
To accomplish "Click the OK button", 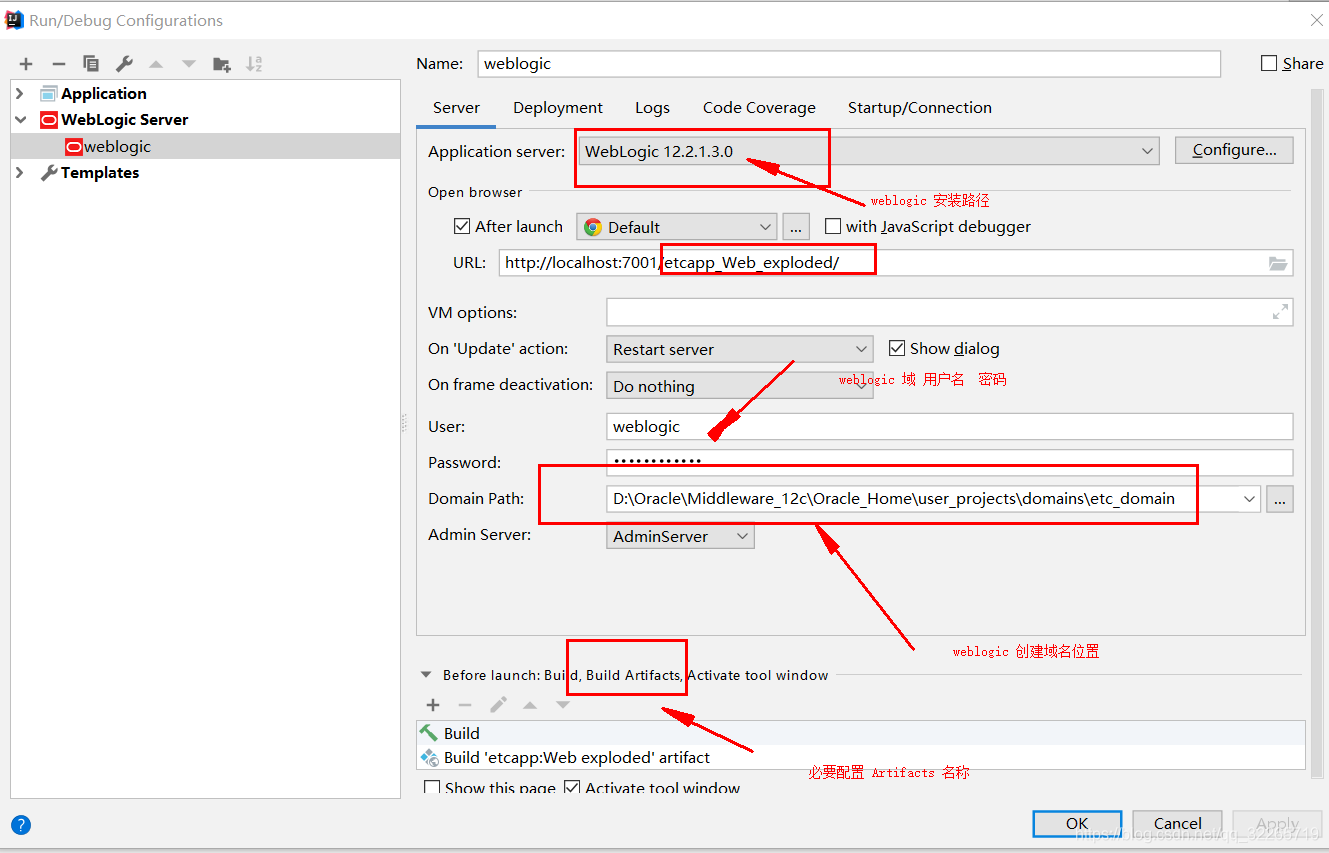I will point(1077,824).
